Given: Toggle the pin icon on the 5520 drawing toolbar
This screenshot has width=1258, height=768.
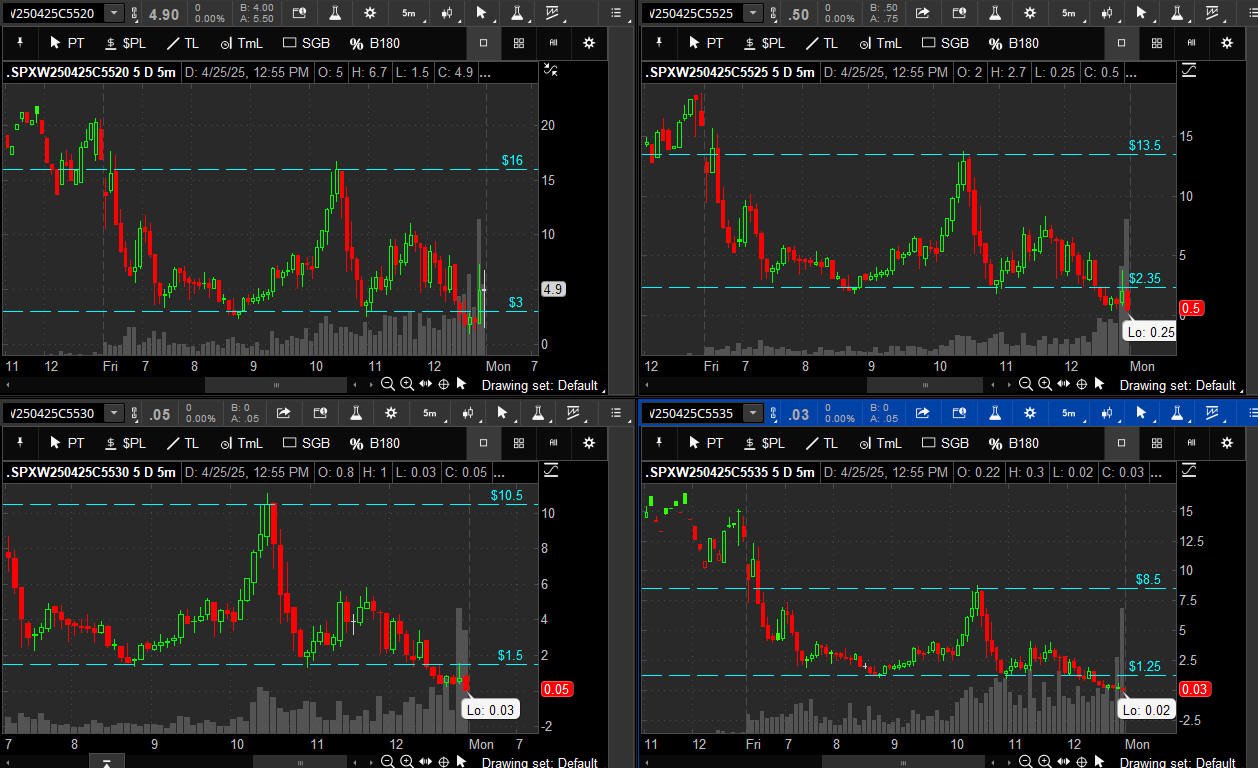Looking at the screenshot, I should pos(20,43).
